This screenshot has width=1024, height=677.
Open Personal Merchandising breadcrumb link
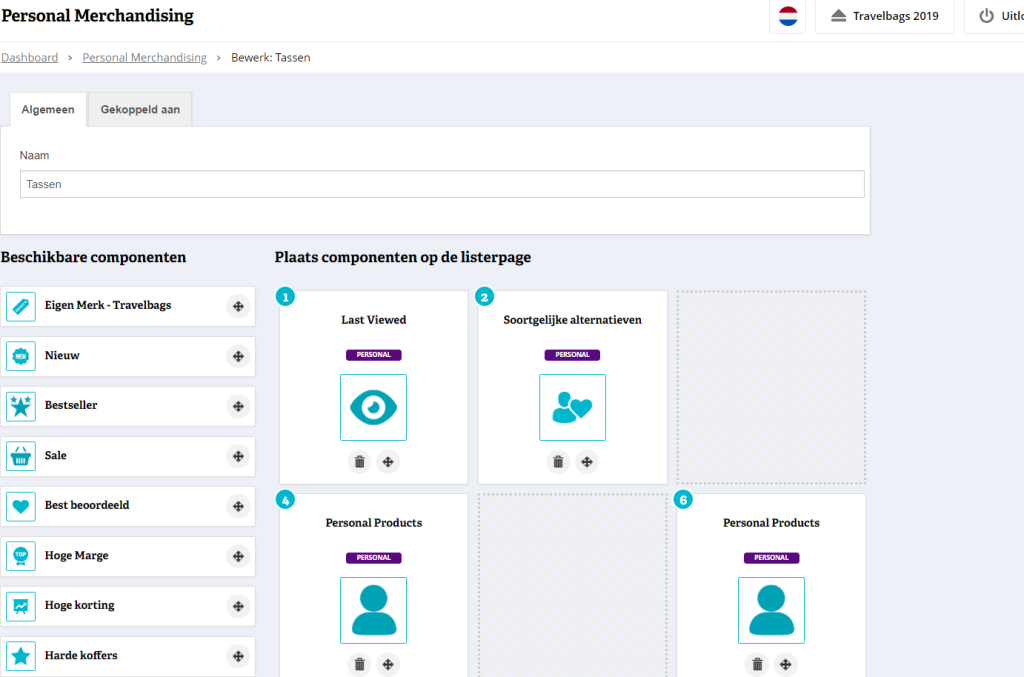(144, 58)
